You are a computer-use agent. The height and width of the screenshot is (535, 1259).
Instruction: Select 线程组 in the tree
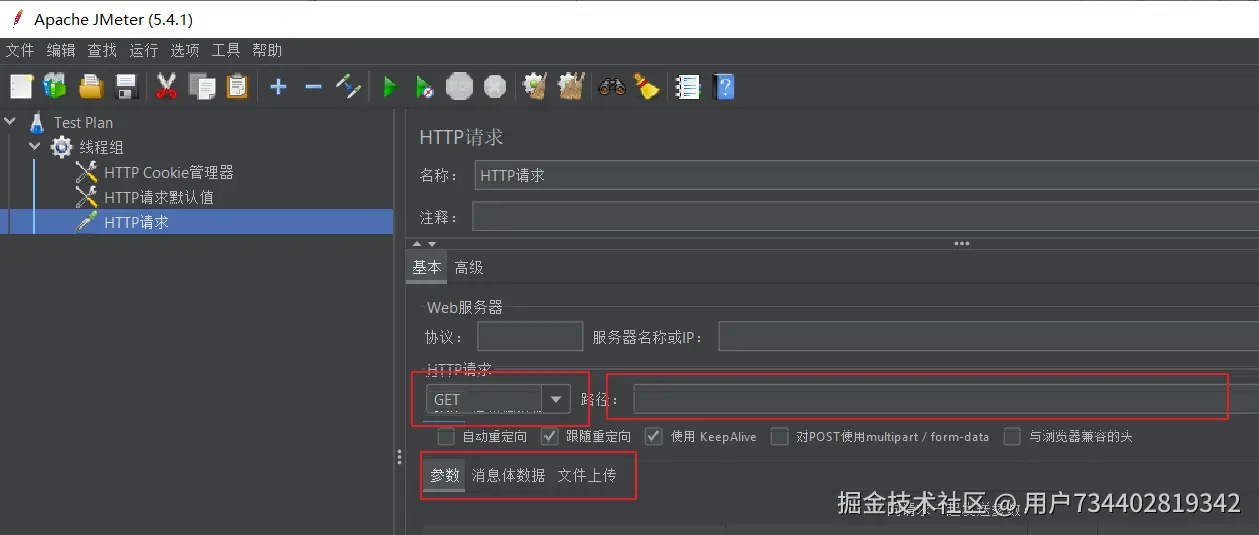pyautogui.click(x=101, y=147)
